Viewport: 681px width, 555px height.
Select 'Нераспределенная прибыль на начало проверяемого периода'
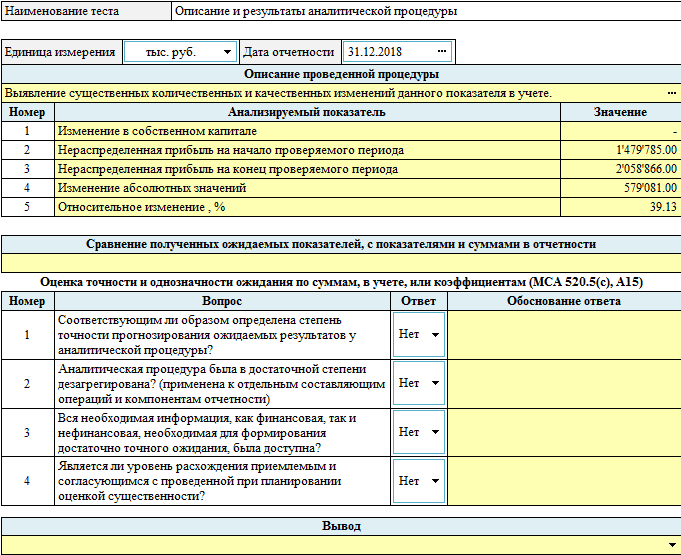point(307,150)
